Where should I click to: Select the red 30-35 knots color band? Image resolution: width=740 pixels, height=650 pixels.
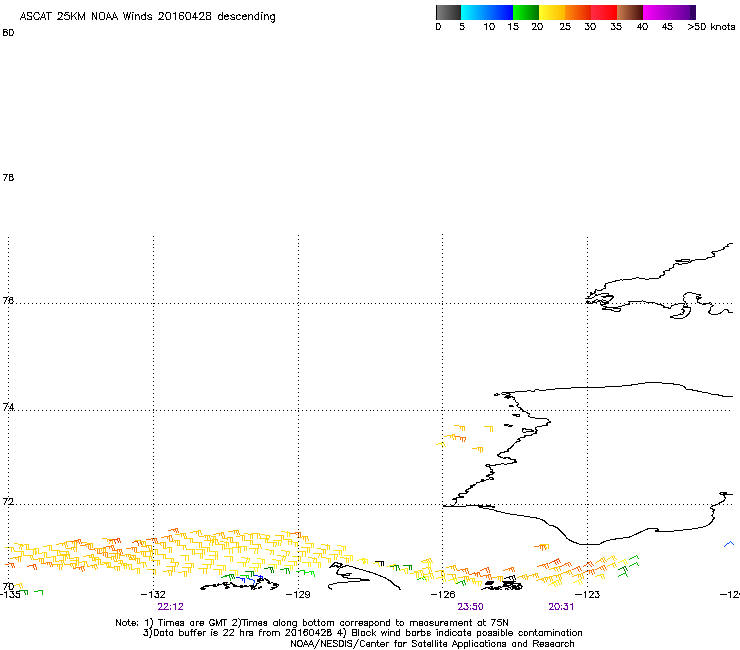(x=604, y=12)
